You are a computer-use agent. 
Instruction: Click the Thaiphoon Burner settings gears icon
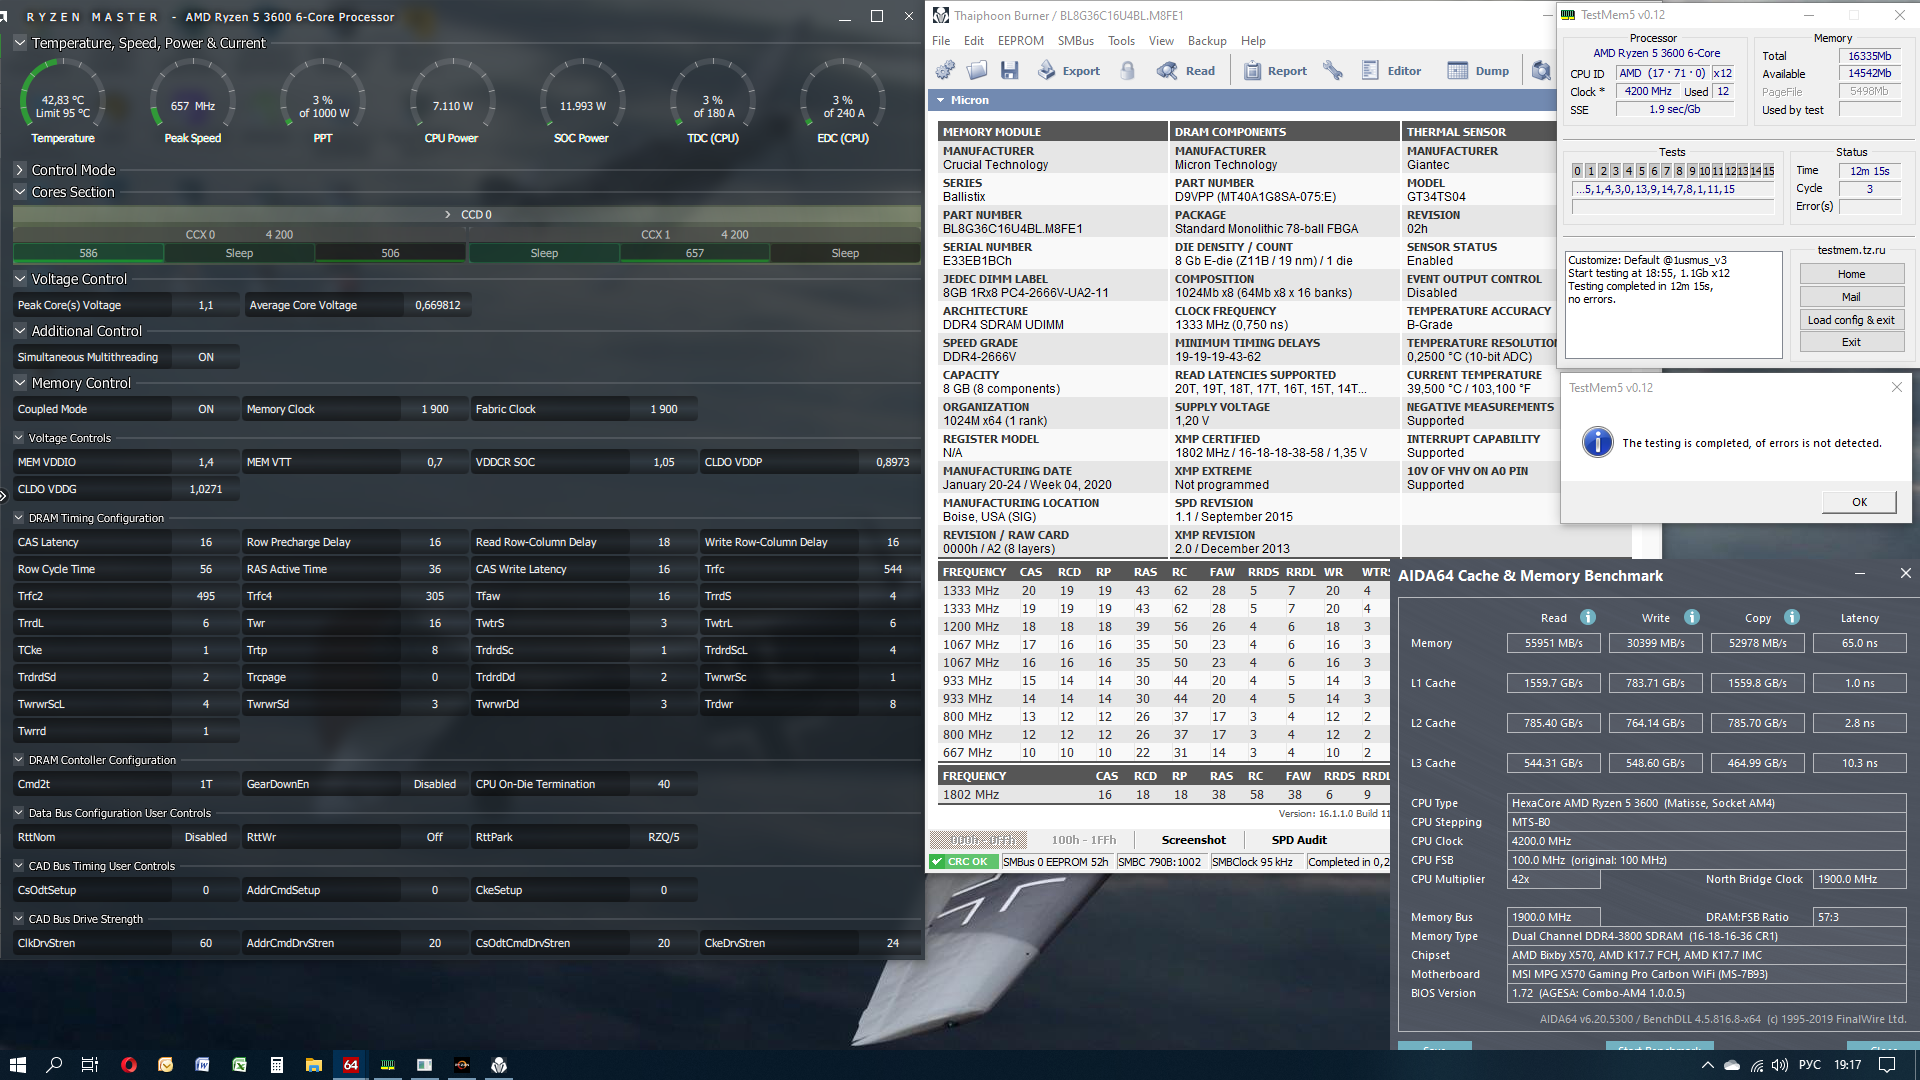pyautogui.click(x=945, y=71)
